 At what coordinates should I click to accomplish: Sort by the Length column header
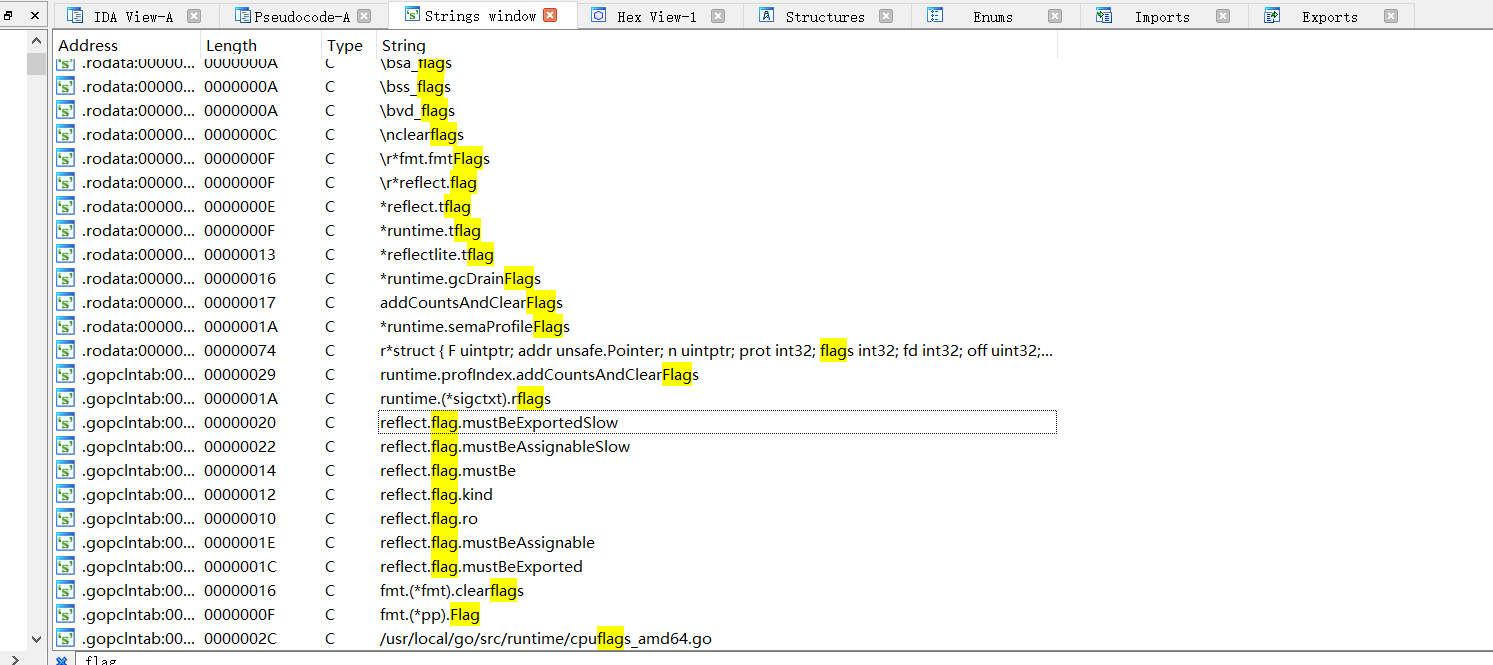230,46
